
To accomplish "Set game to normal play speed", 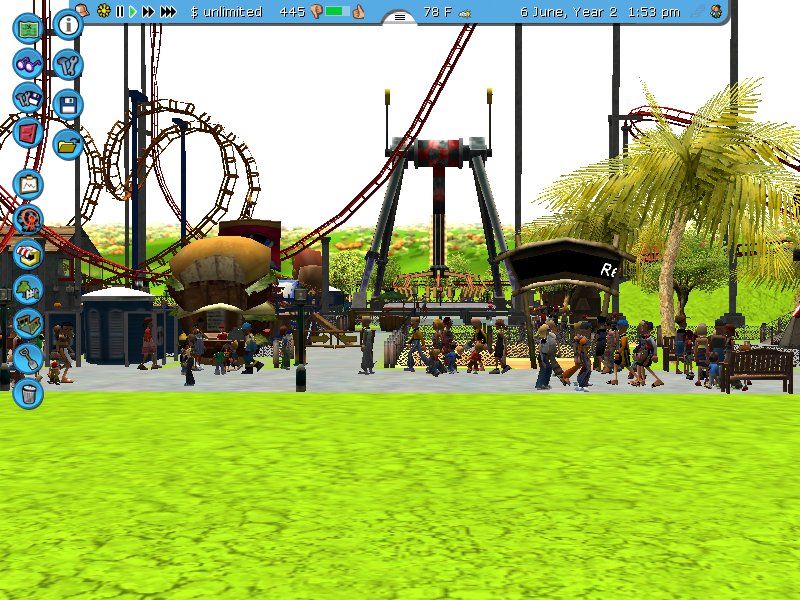I will click(133, 12).
